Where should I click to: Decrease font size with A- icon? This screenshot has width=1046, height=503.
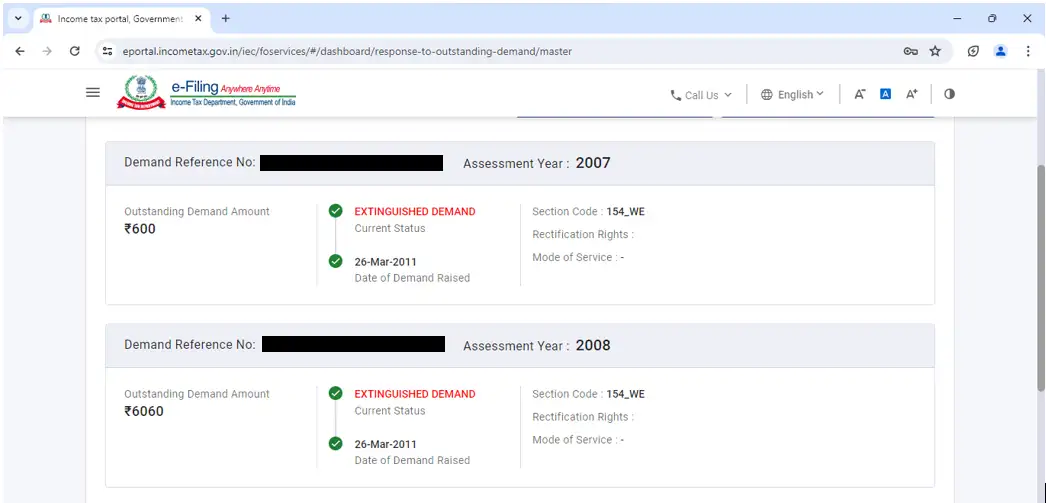[x=859, y=94]
